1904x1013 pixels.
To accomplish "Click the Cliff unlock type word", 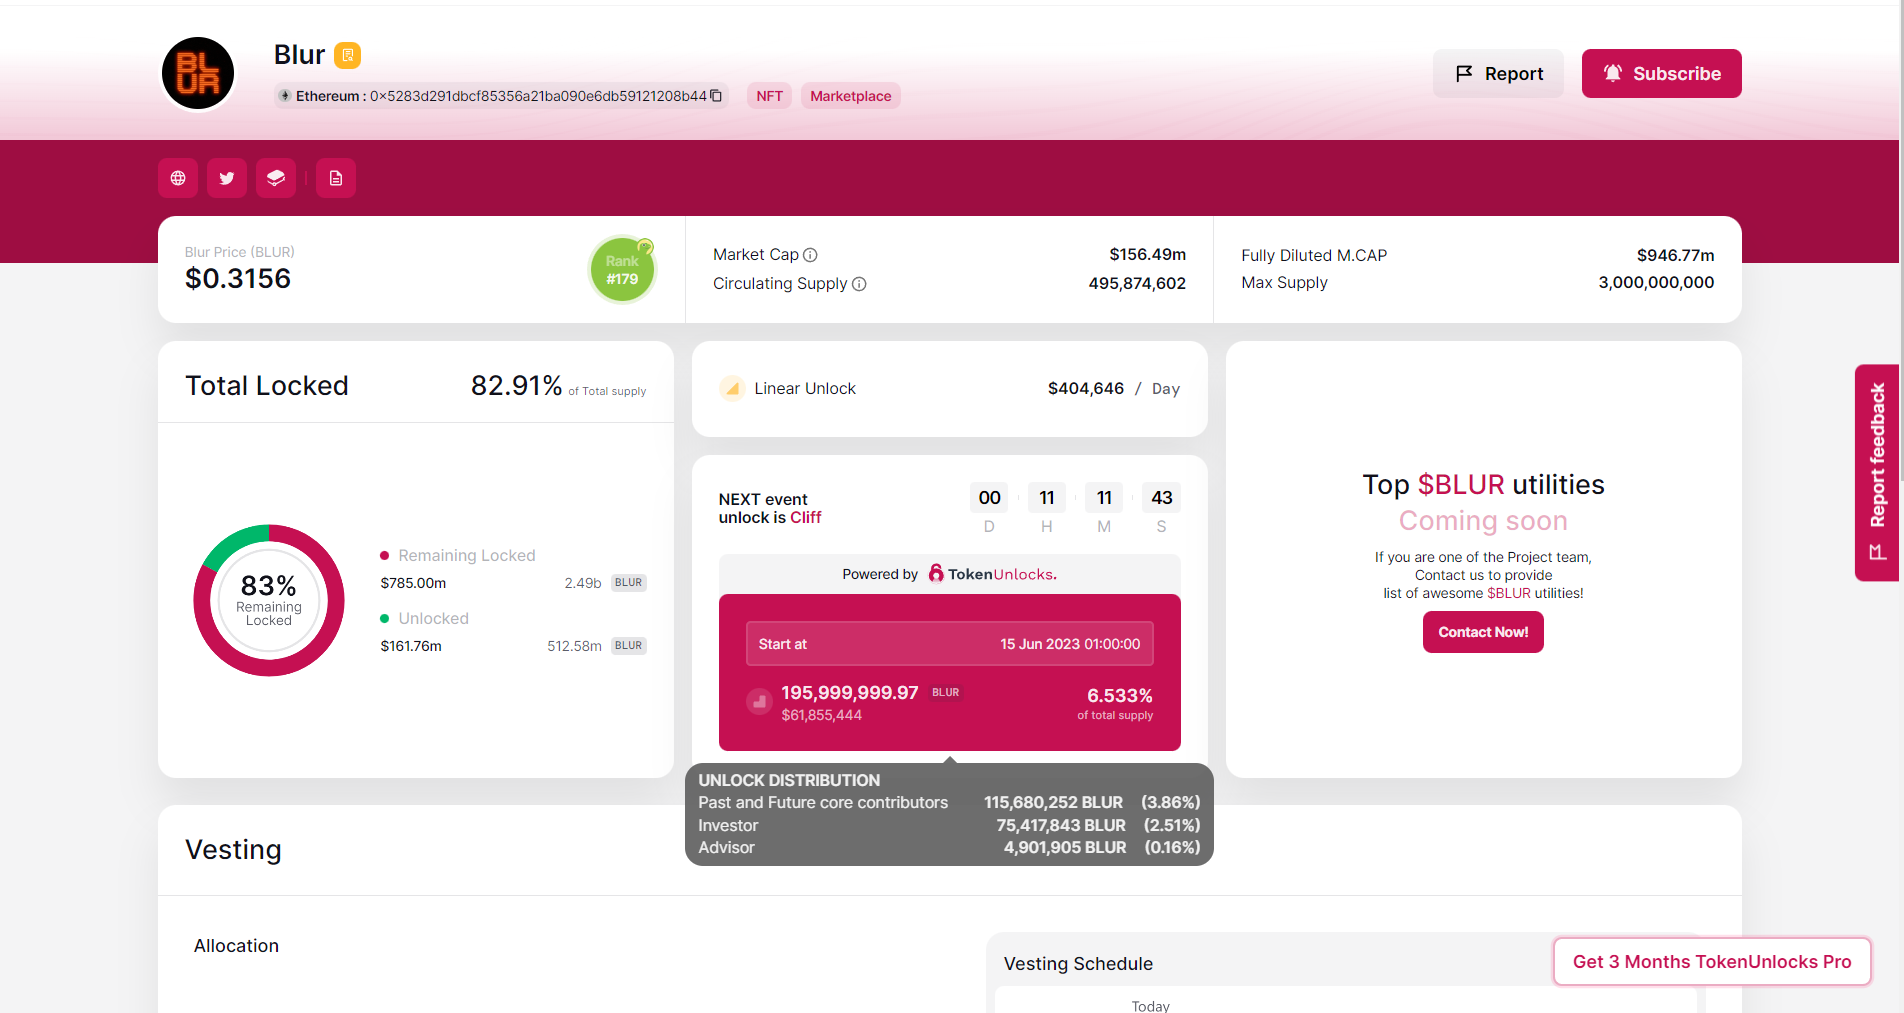I will 805,518.
